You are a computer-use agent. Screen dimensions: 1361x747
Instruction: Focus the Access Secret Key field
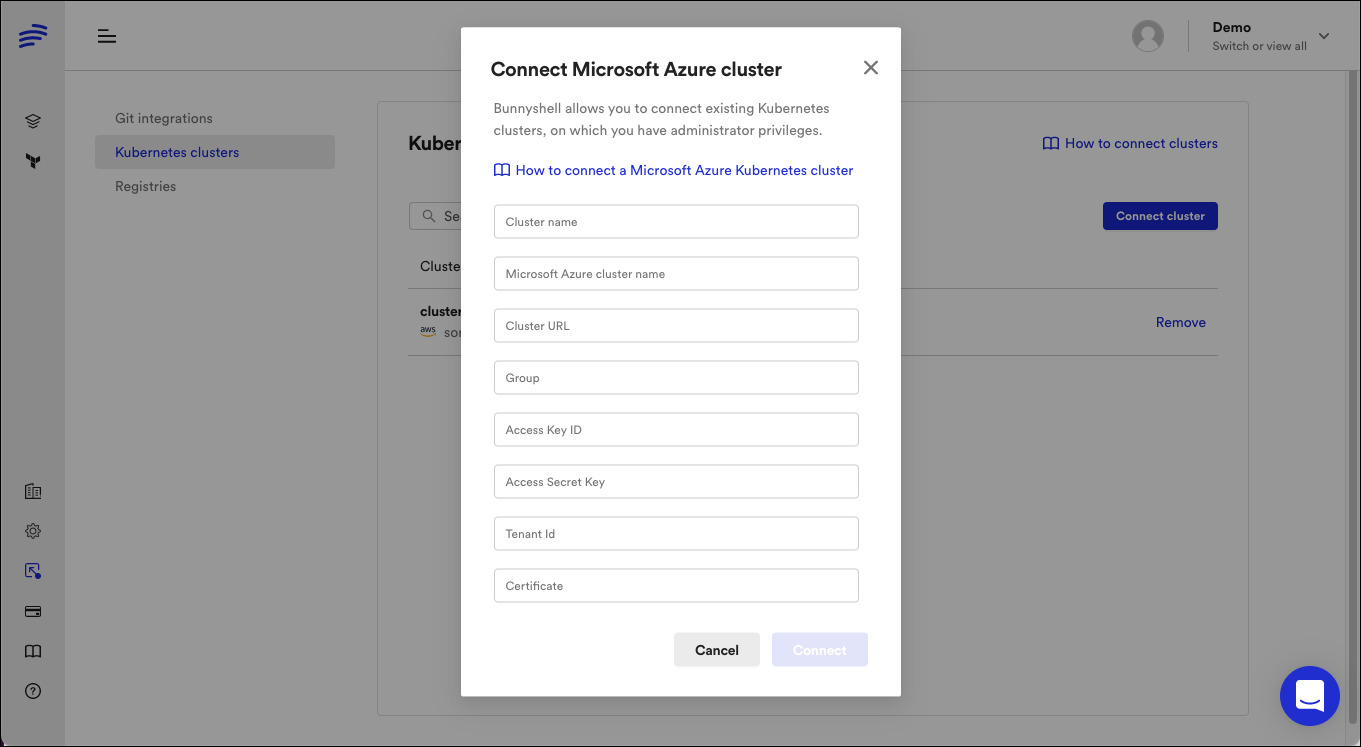point(676,482)
